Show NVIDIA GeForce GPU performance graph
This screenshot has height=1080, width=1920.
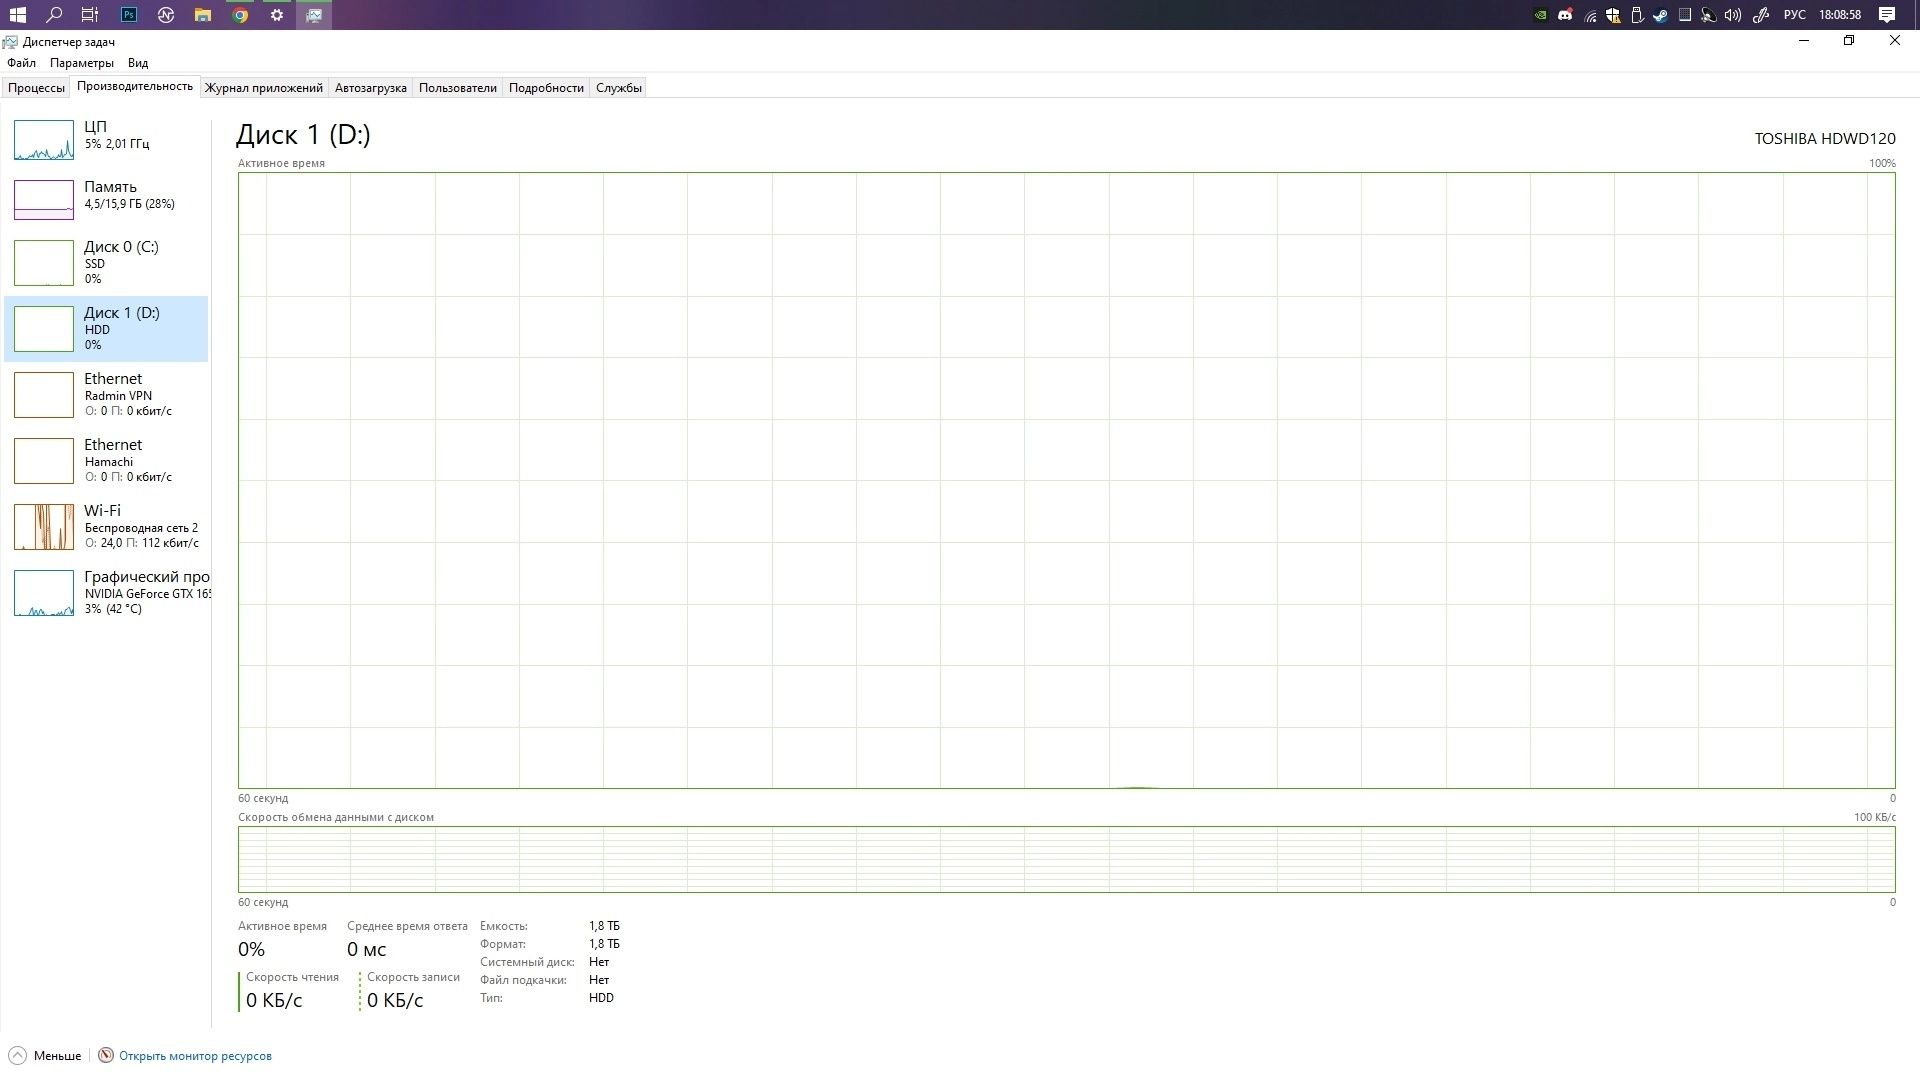[44, 592]
